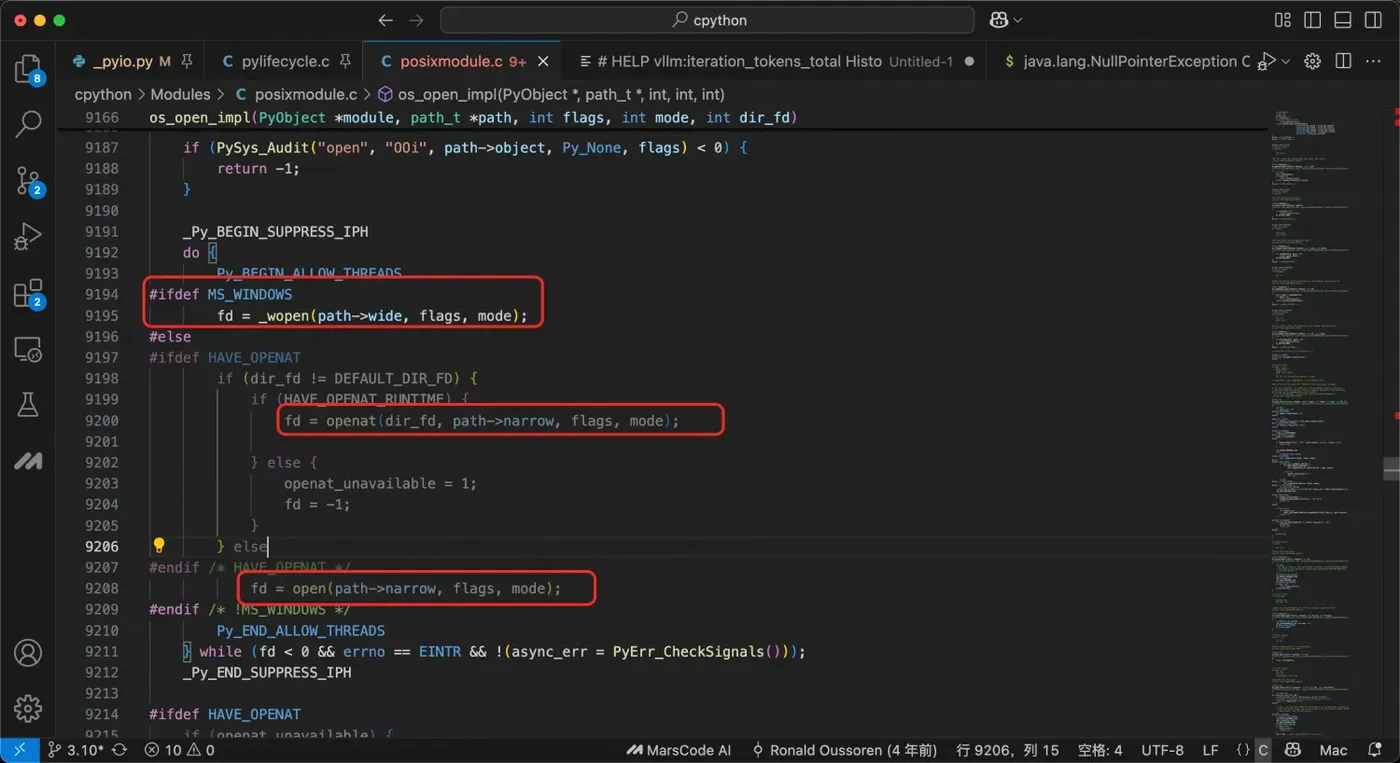Toggle the bottom panel
The height and width of the screenshot is (763, 1400).
[1343, 20]
